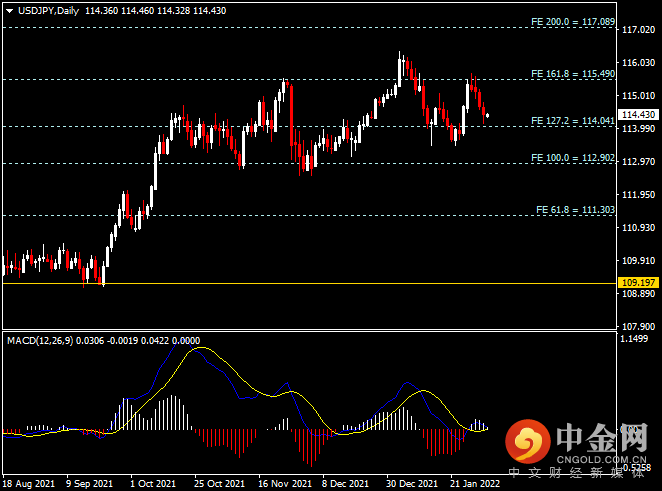The image size is (662, 491).
Task: Select the FE 61.8 = 111.303 label
Action: click(575, 210)
